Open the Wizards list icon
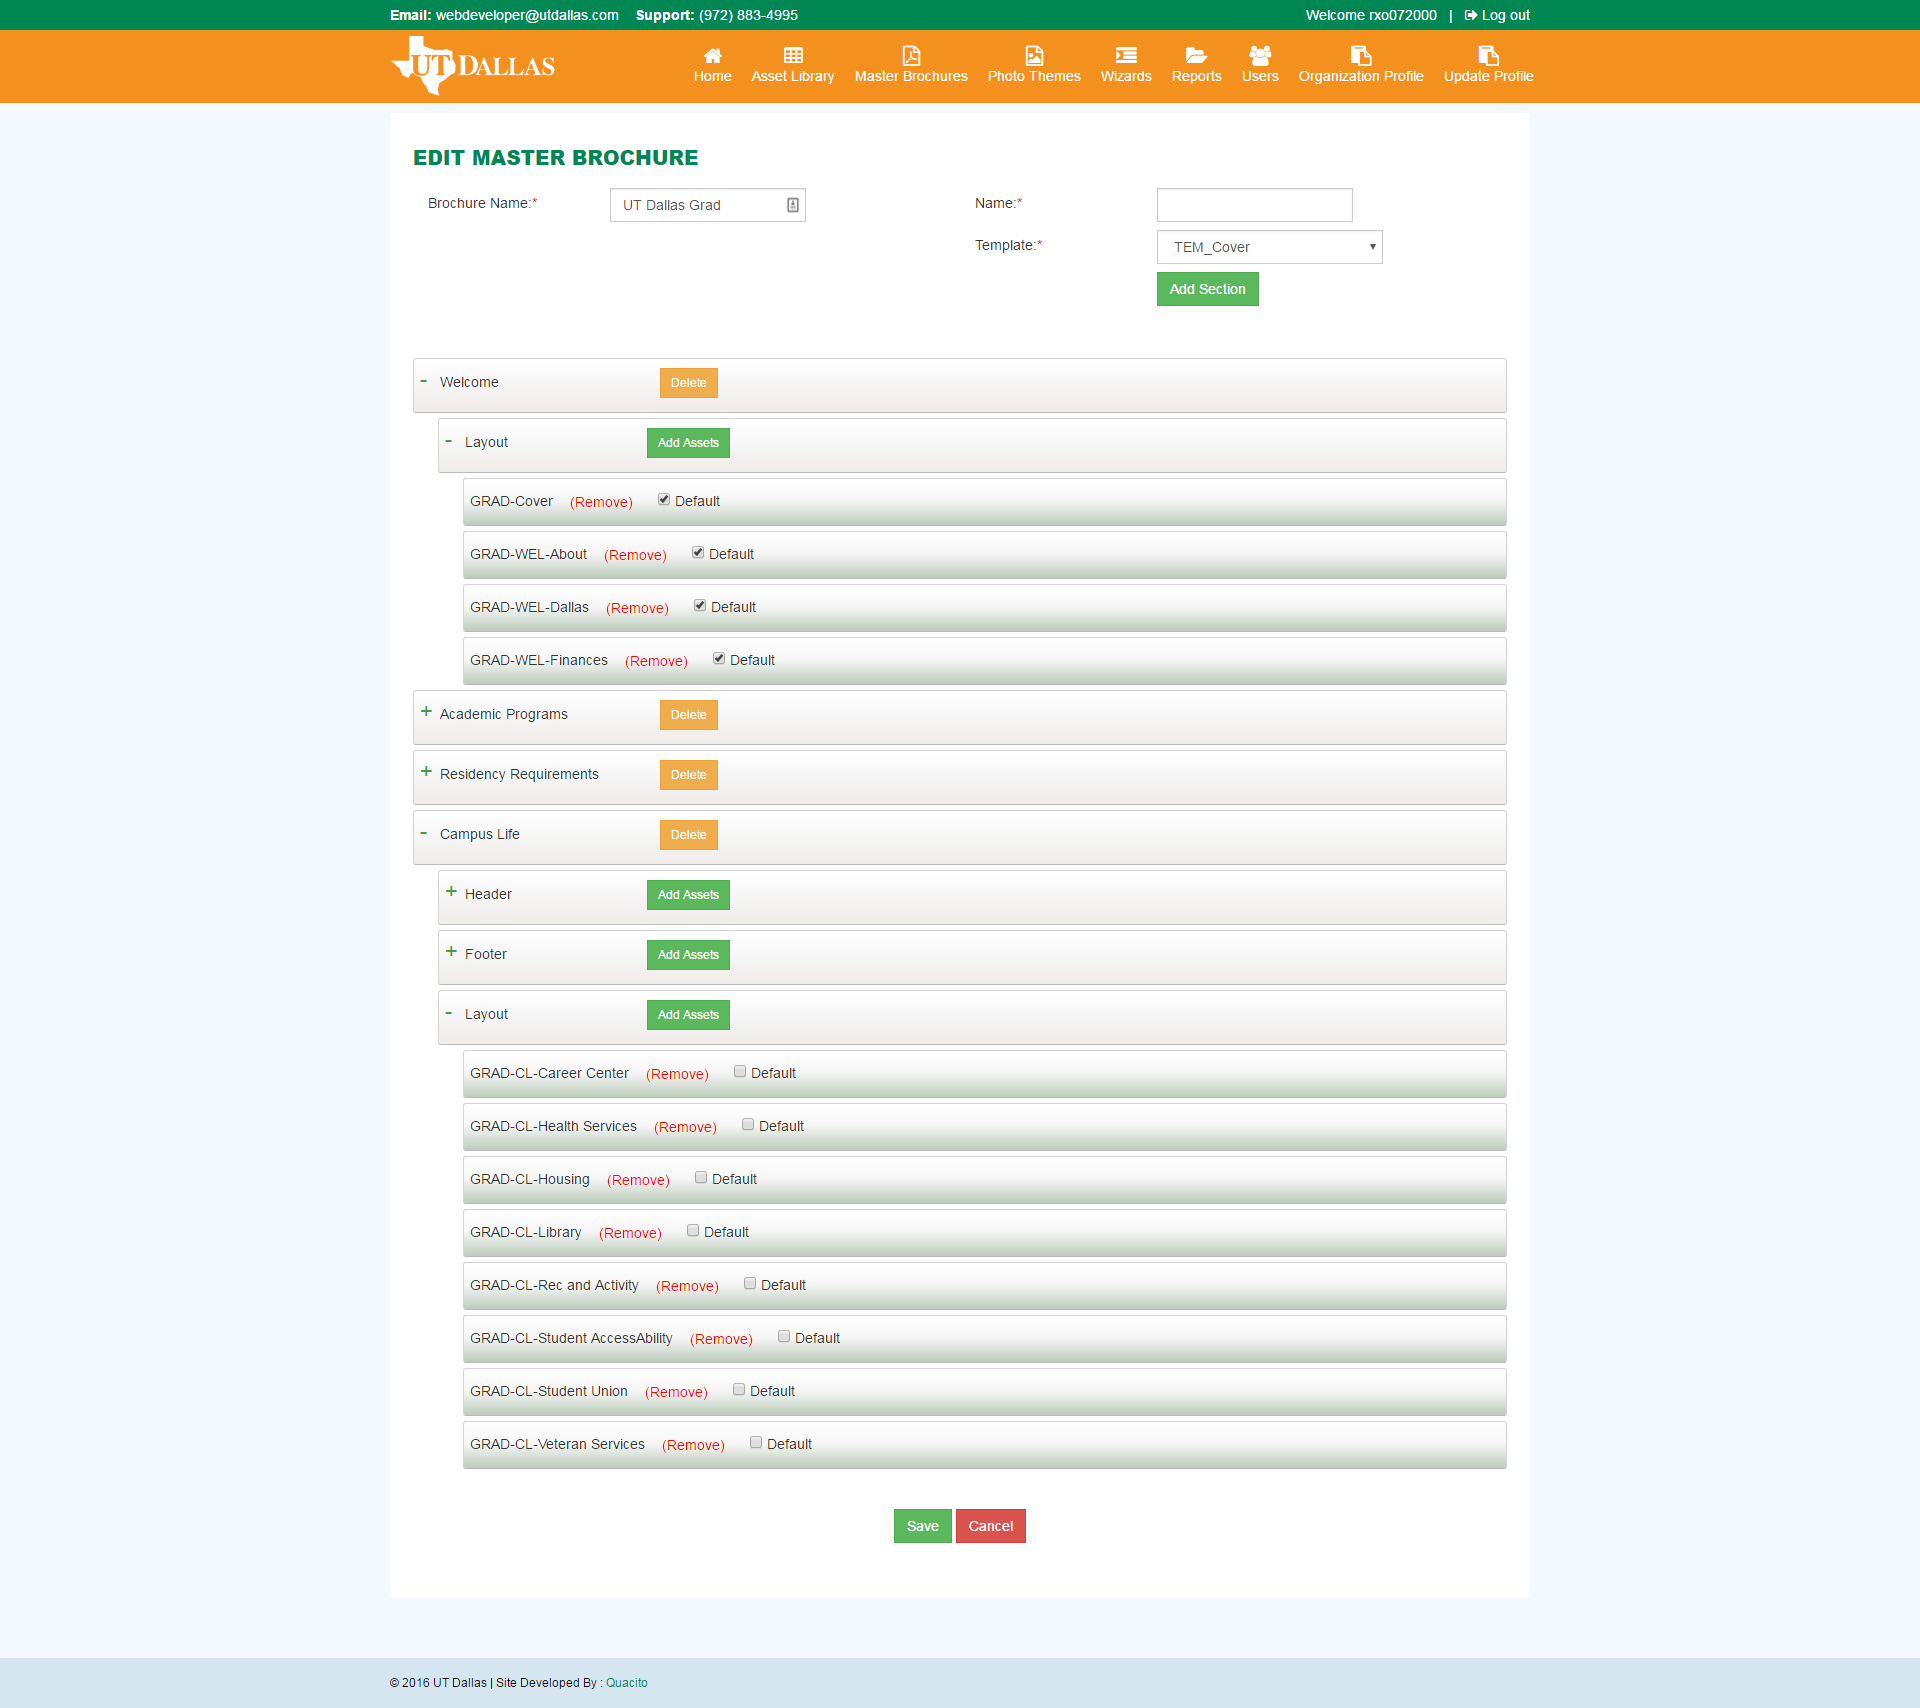Image resolution: width=1920 pixels, height=1708 pixels. tap(1125, 56)
